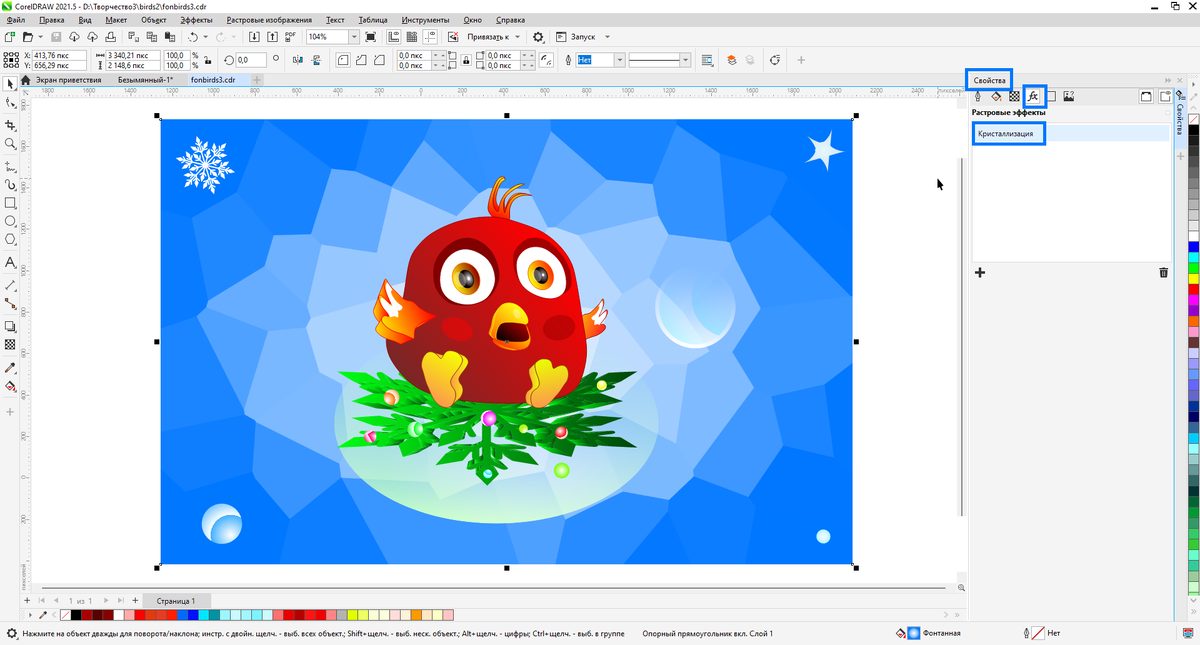Open the raster effects fx panel icon
This screenshot has width=1200, height=645.
[x=1033, y=97]
